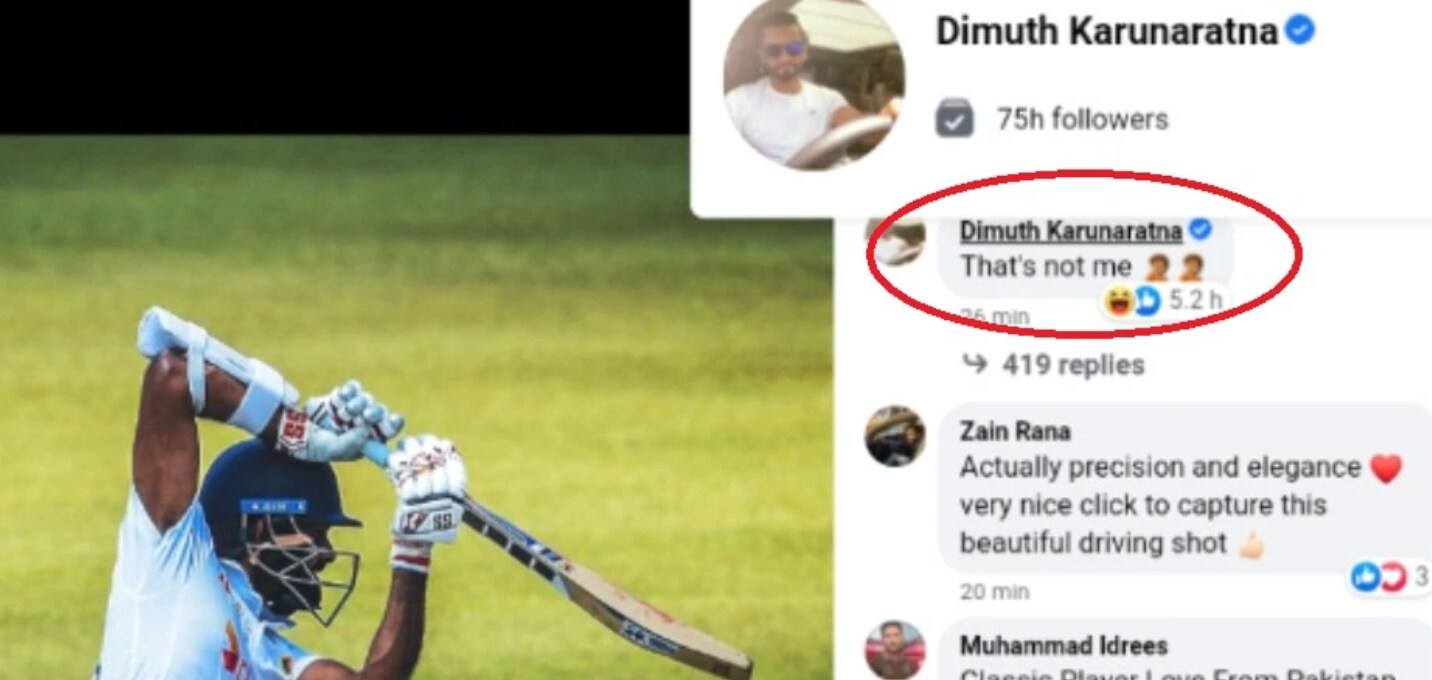The width and height of the screenshot is (1432, 680).
Task: Click Zain Rana's name link
Action: (x=1015, y=431)
